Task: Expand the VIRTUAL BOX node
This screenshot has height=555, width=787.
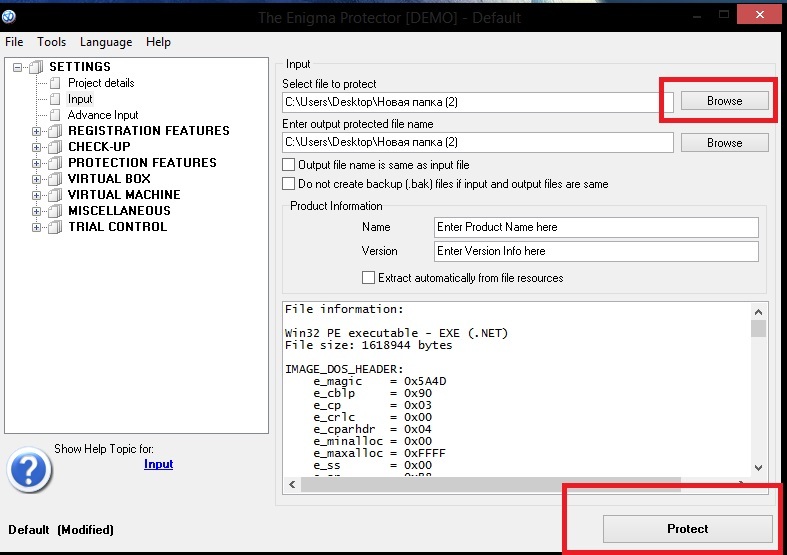Action: [36, 180]
